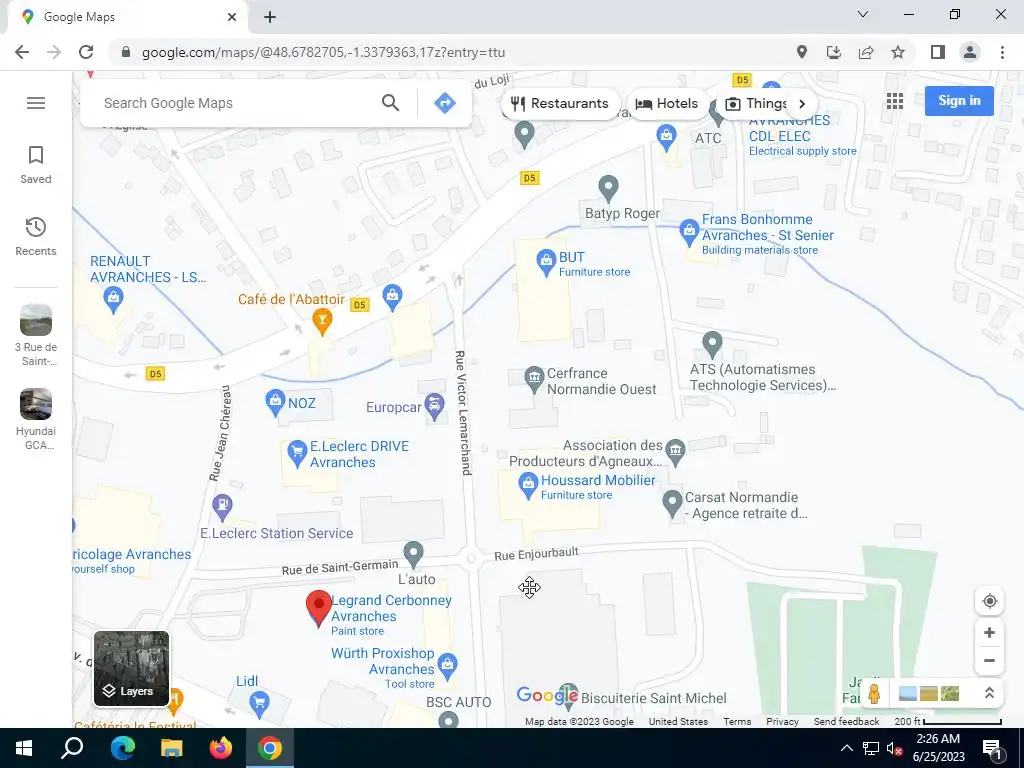The image size is (1024, 768).
Task: Select the L'auto marker pin
Action: 413,554
